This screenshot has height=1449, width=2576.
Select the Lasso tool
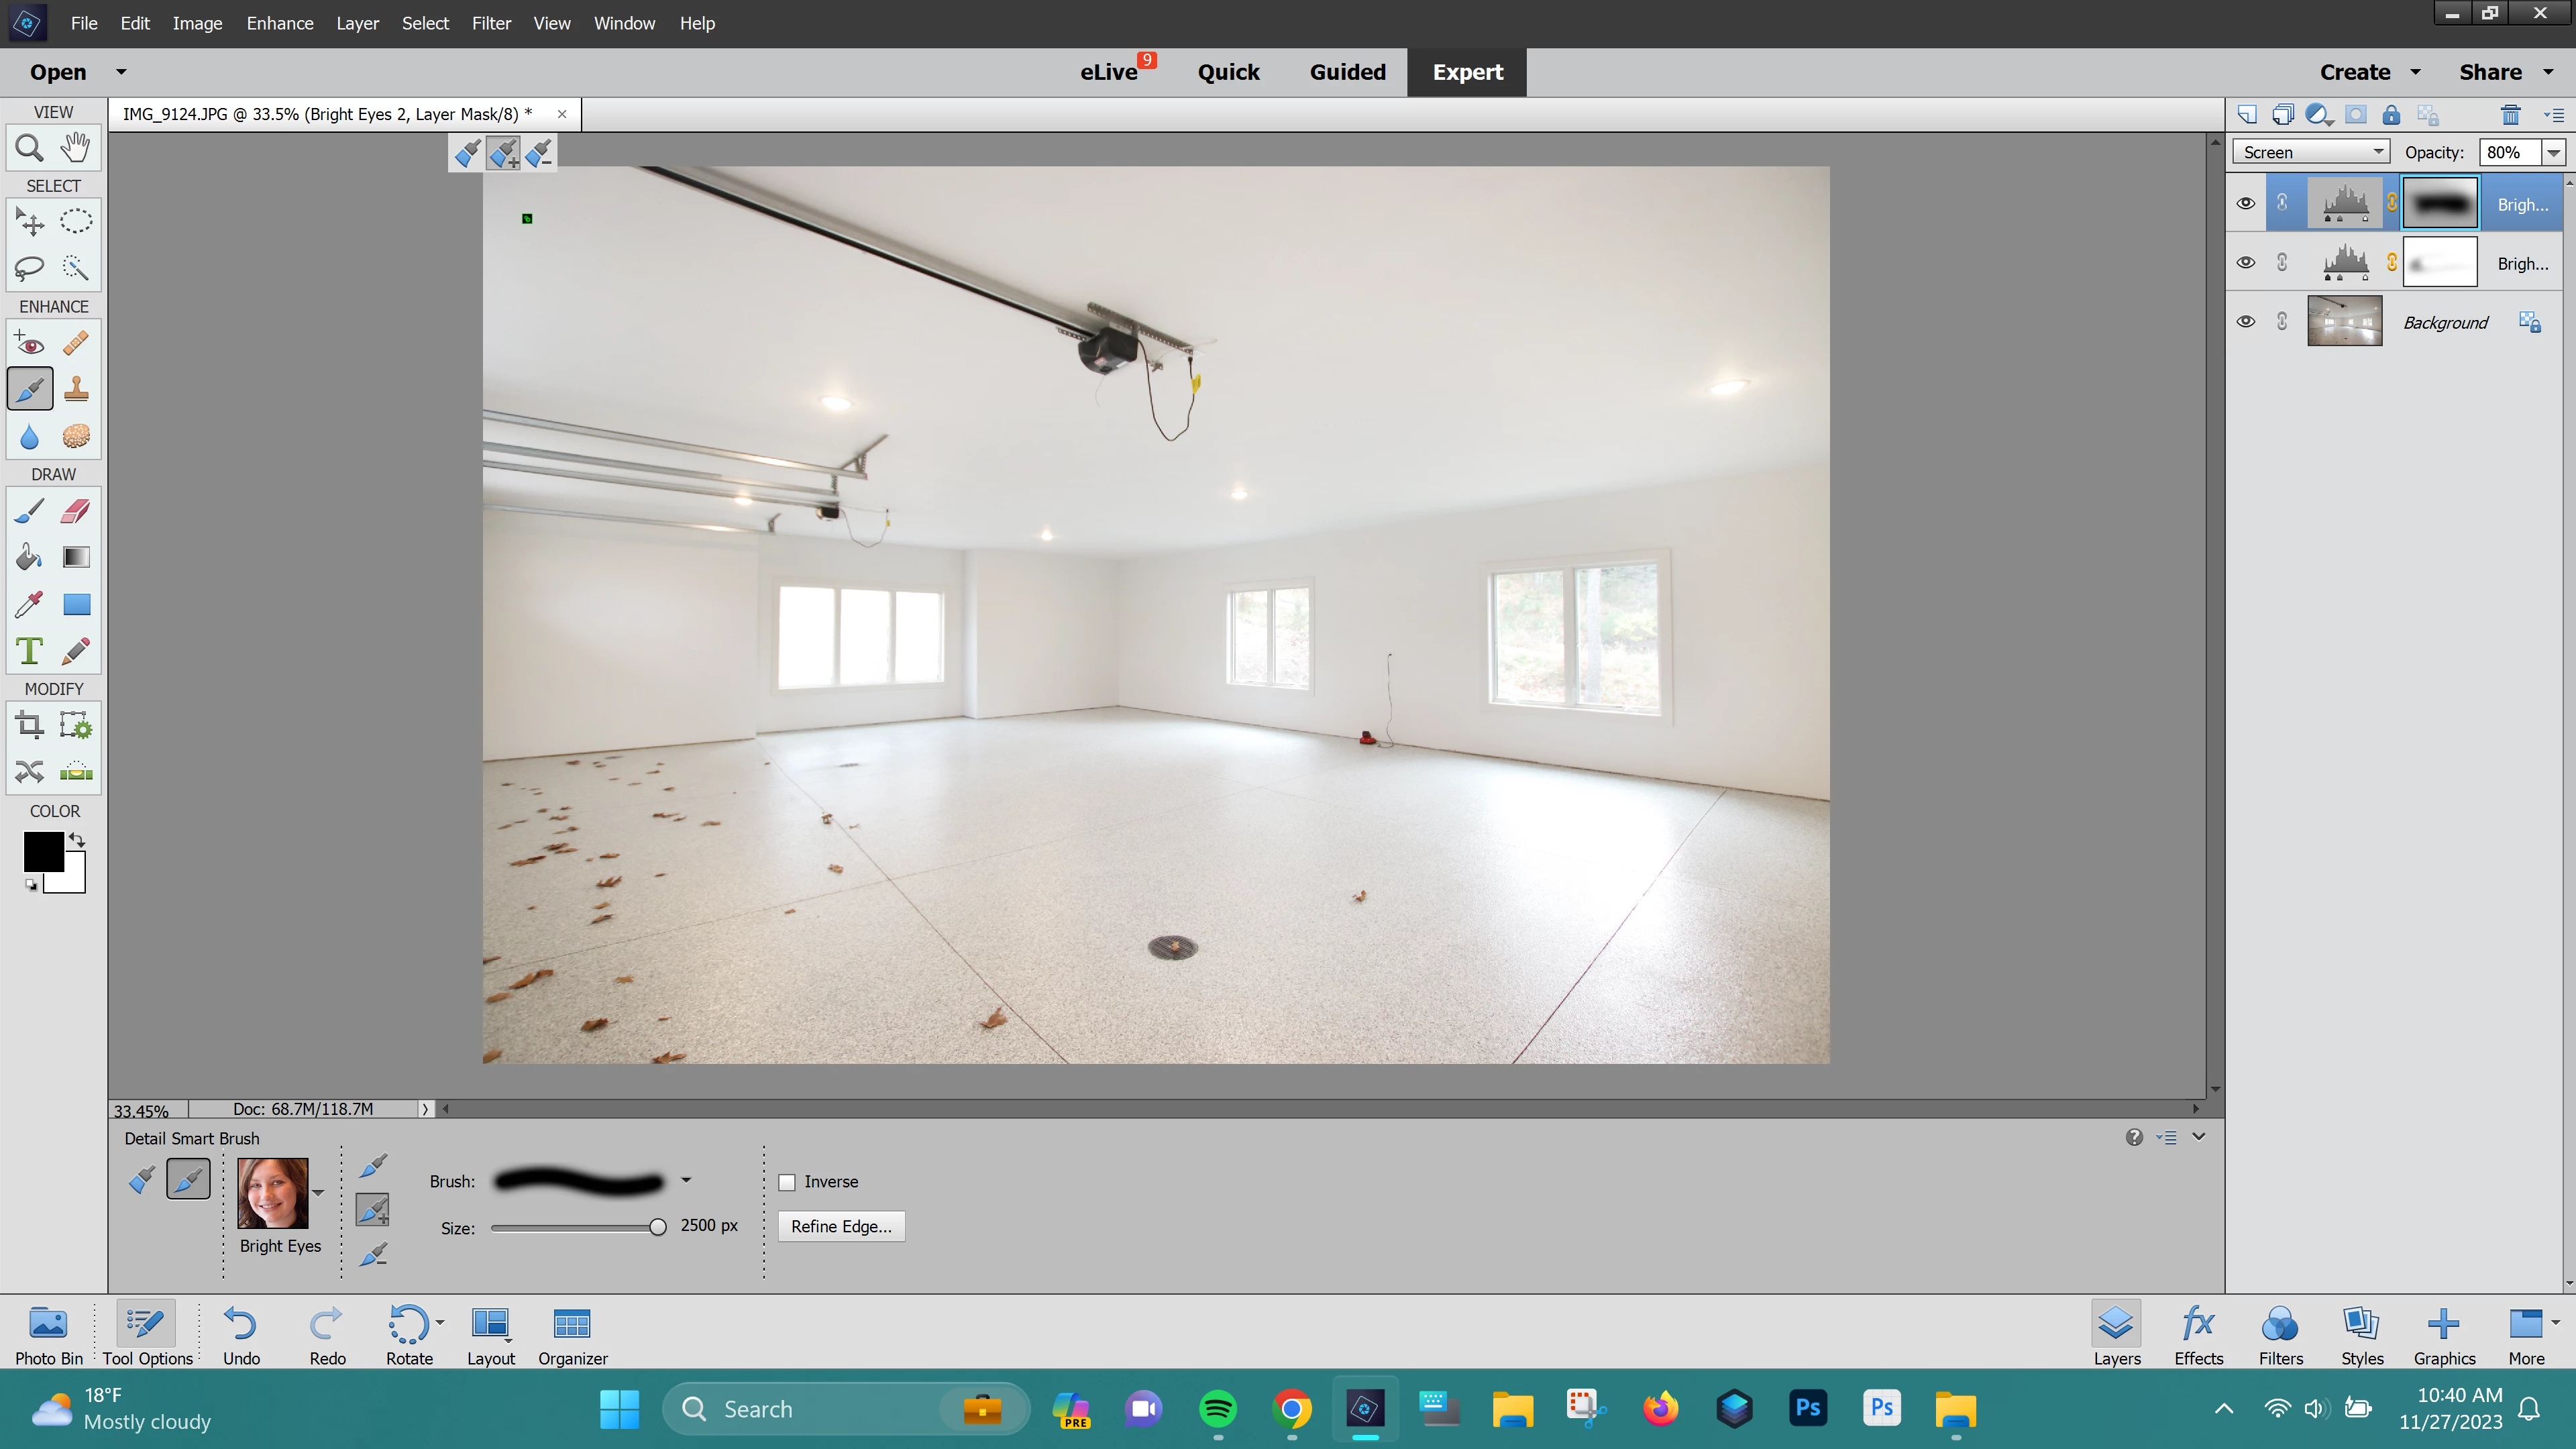(x=29, y=267)
